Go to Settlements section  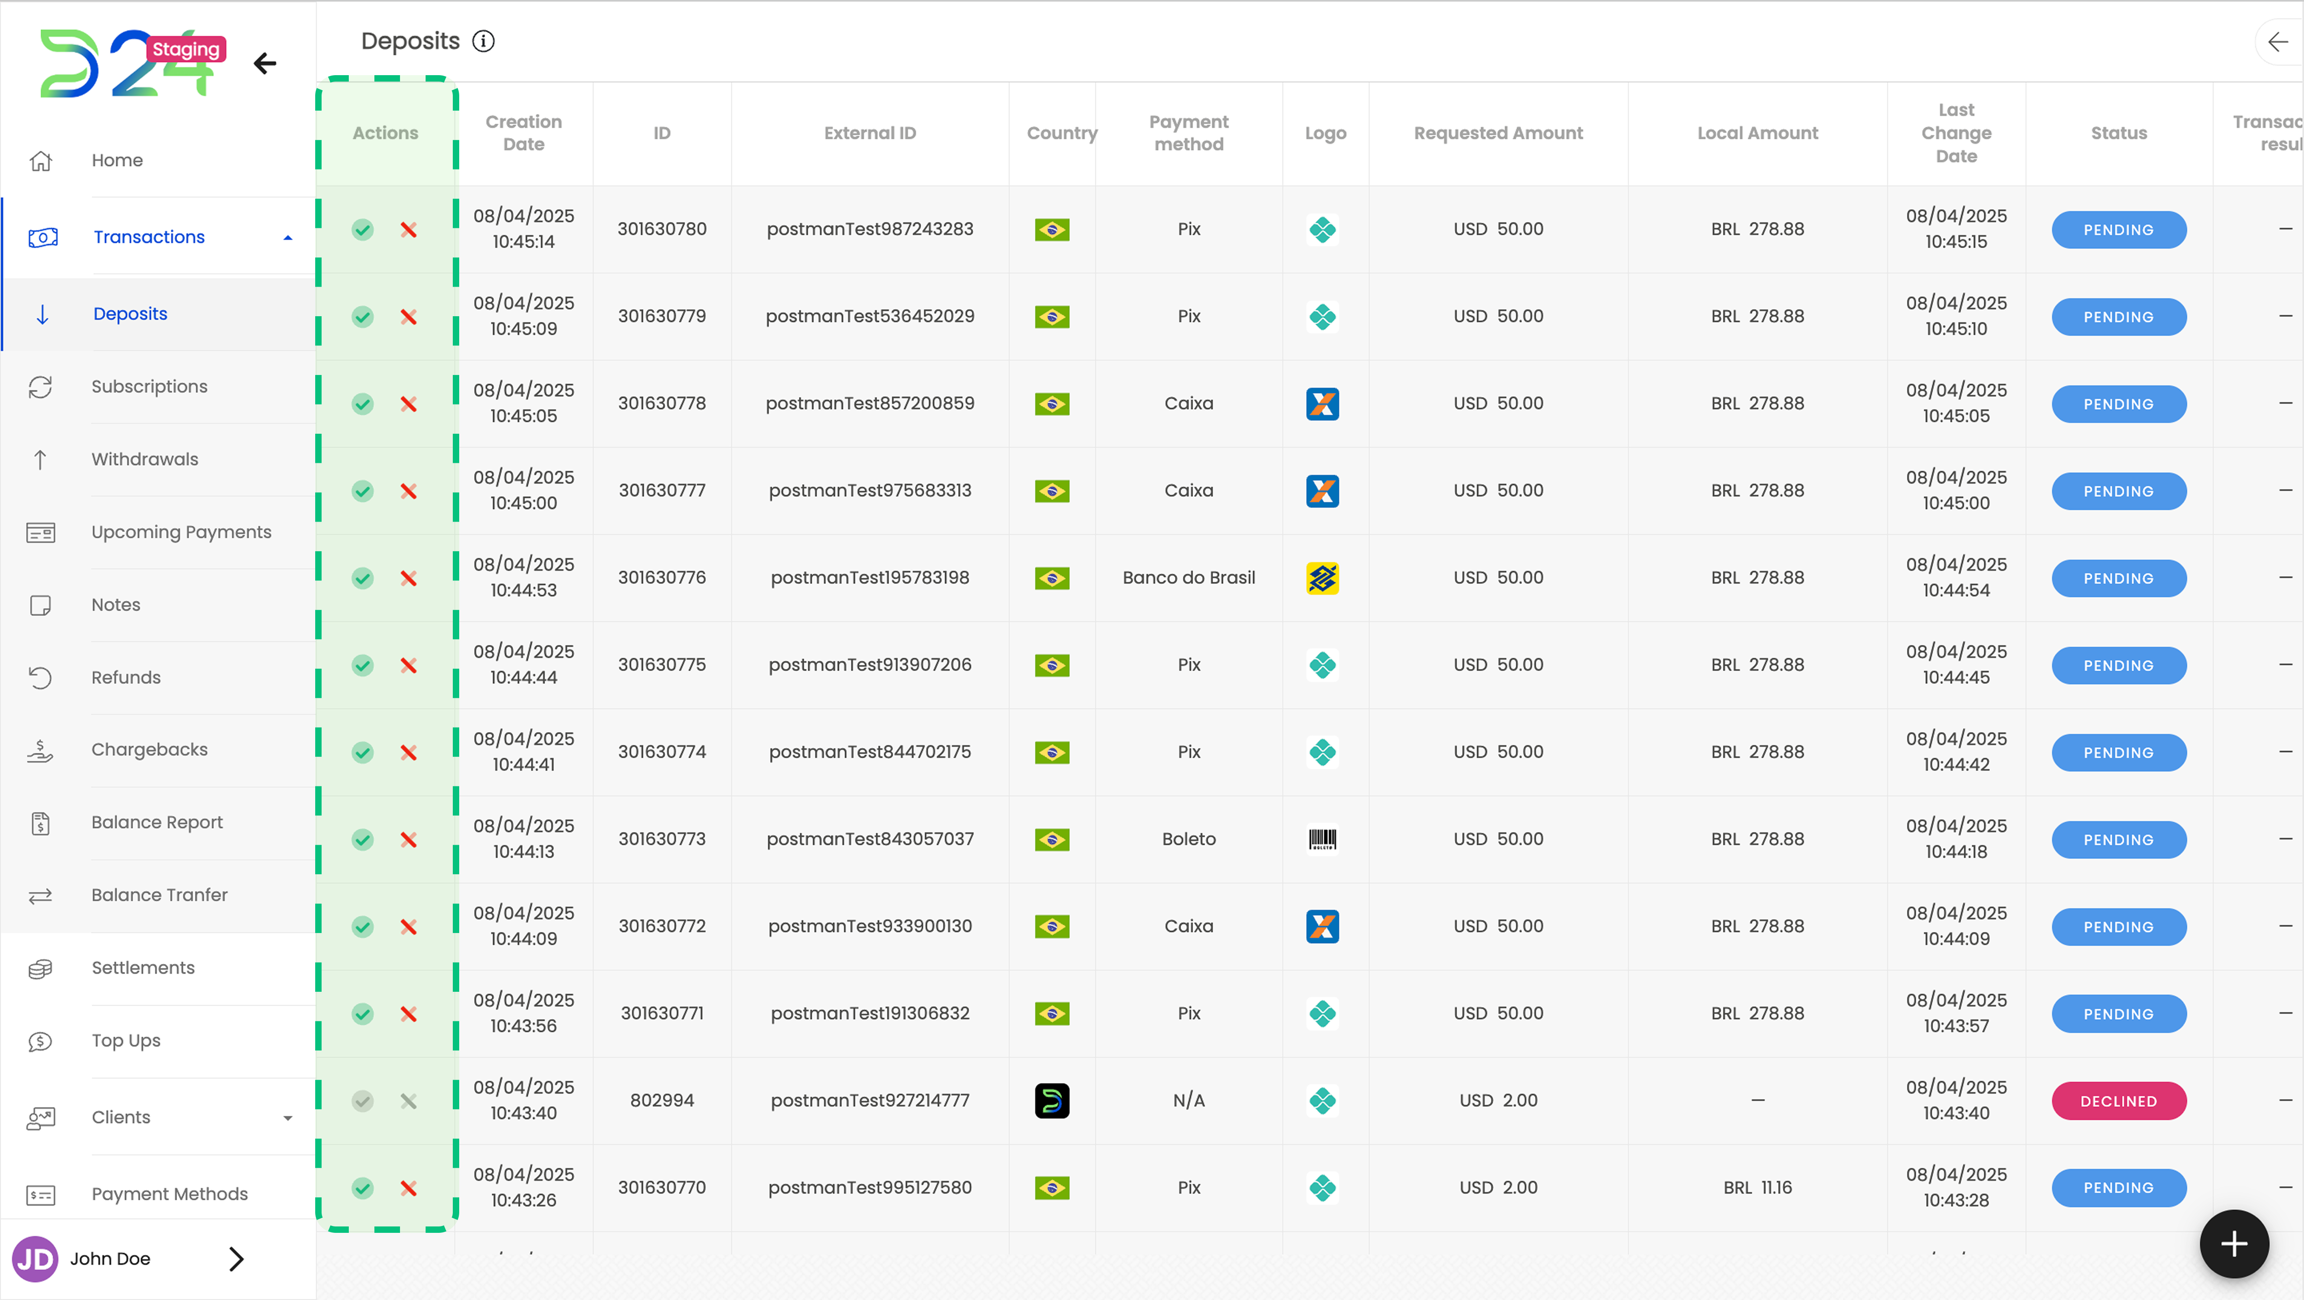pos(143,968)
